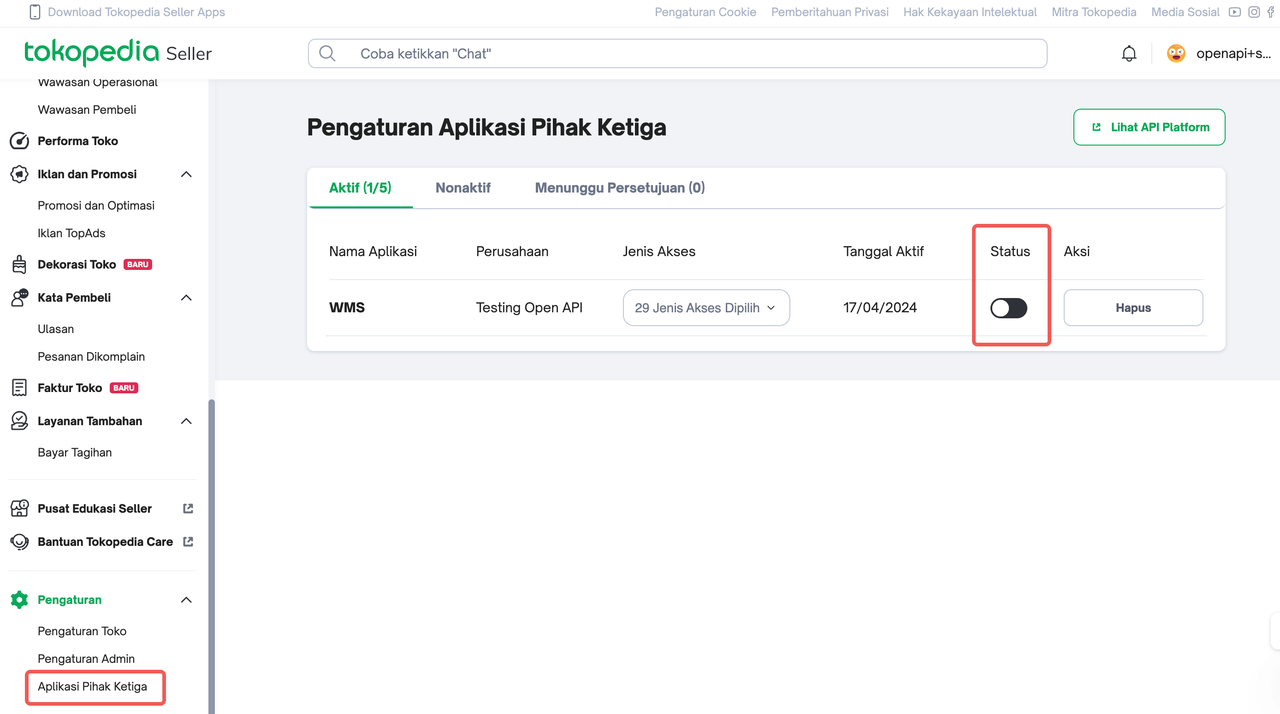Open the notification bell
The height and width of the screenshot is (714, 1280).
pyautogui.click(x=1129, y=54)
